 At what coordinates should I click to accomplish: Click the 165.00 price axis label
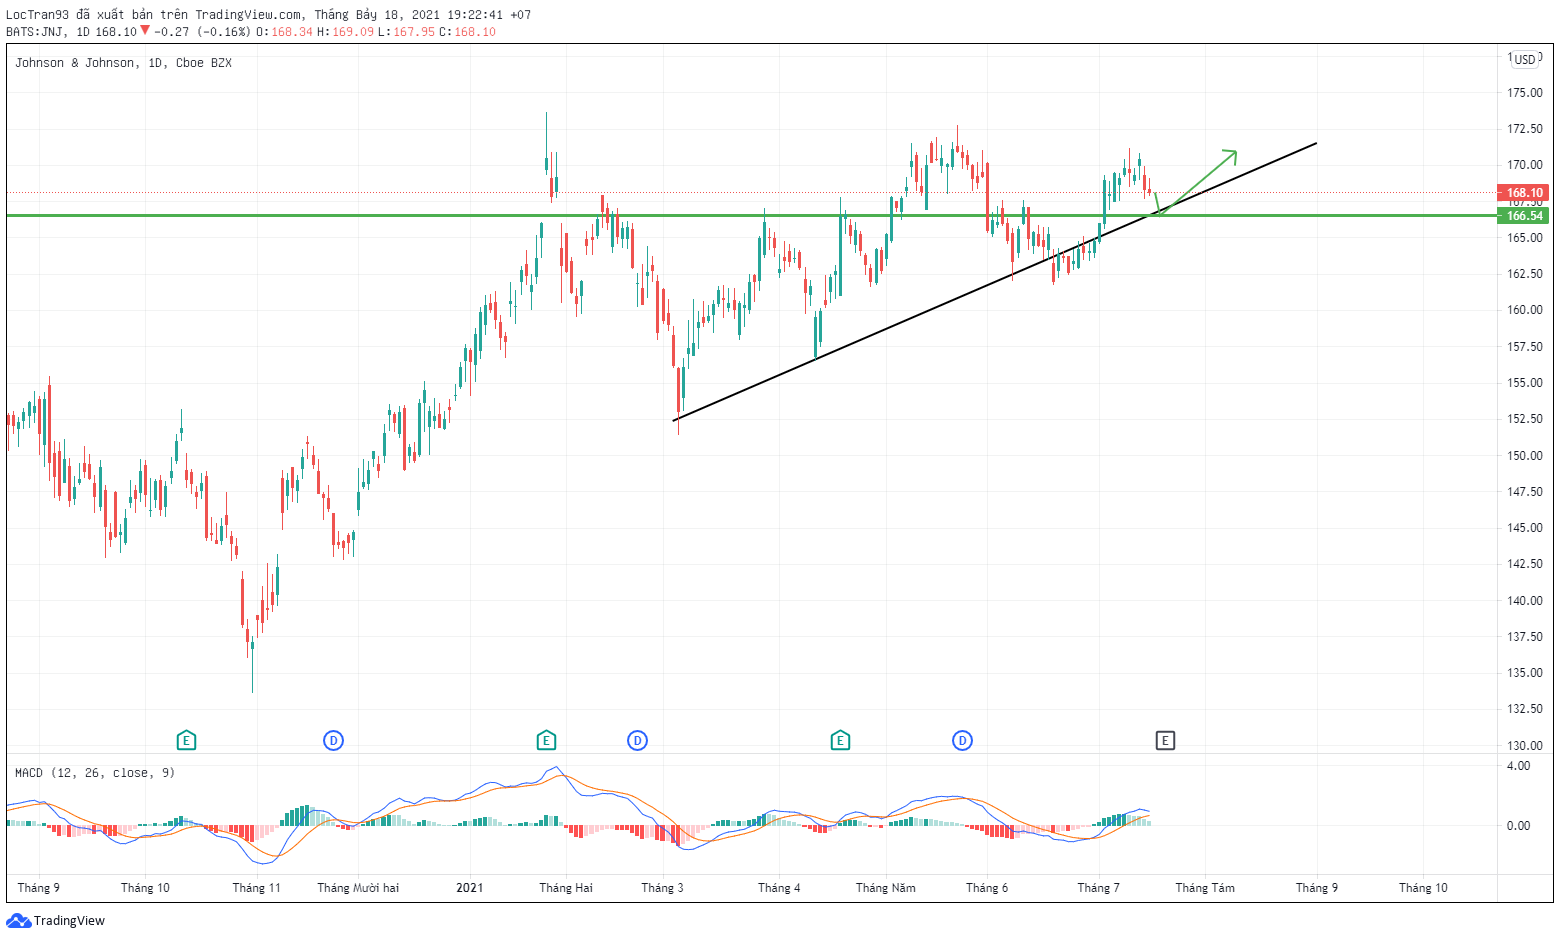pyautogui.click(x=1525, y=238)
